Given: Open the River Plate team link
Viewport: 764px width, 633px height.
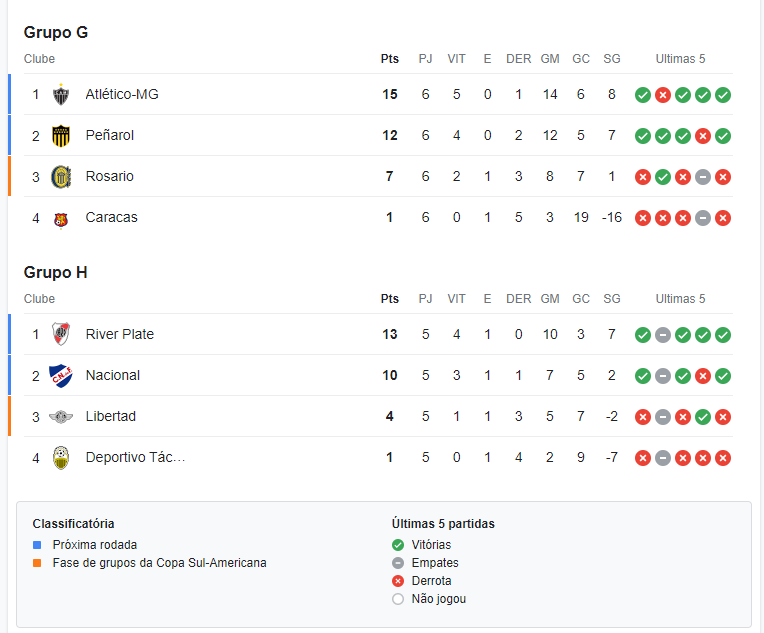Looking at the screenshot, I should pos(120,334).
